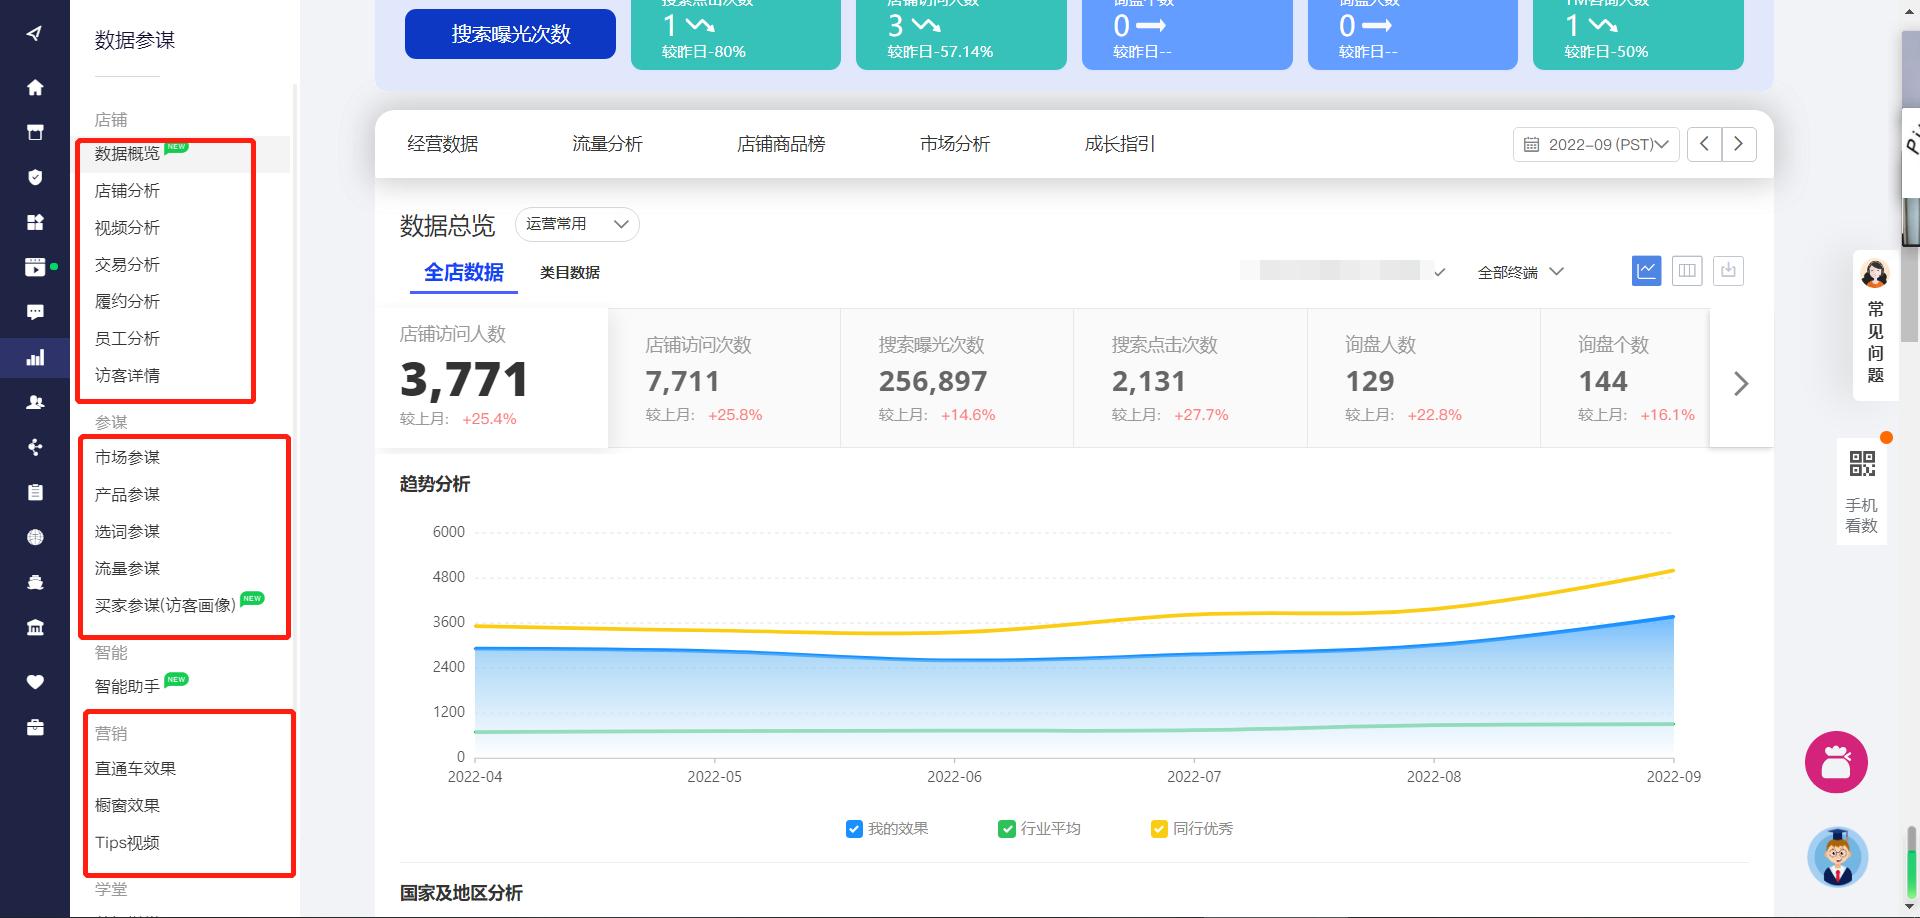Open the QR code 手机看数 icon
Screen dimensions: 1920x918
pos(1862,464)
